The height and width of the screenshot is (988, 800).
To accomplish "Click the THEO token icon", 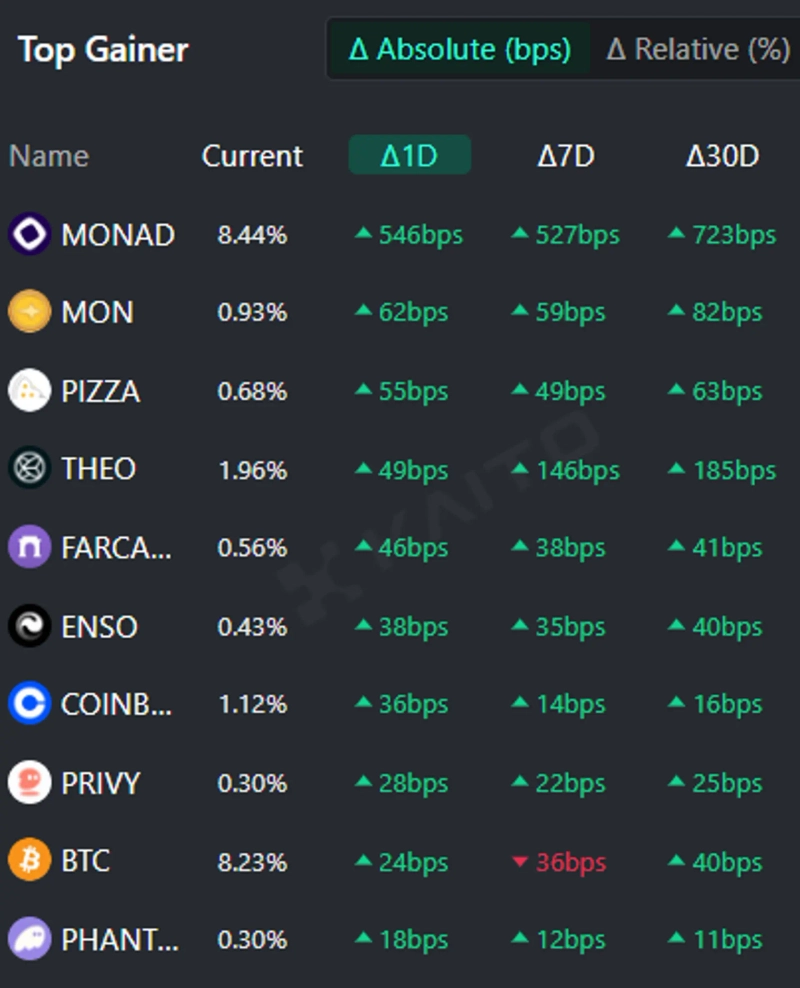I will (x=29, y=469).
